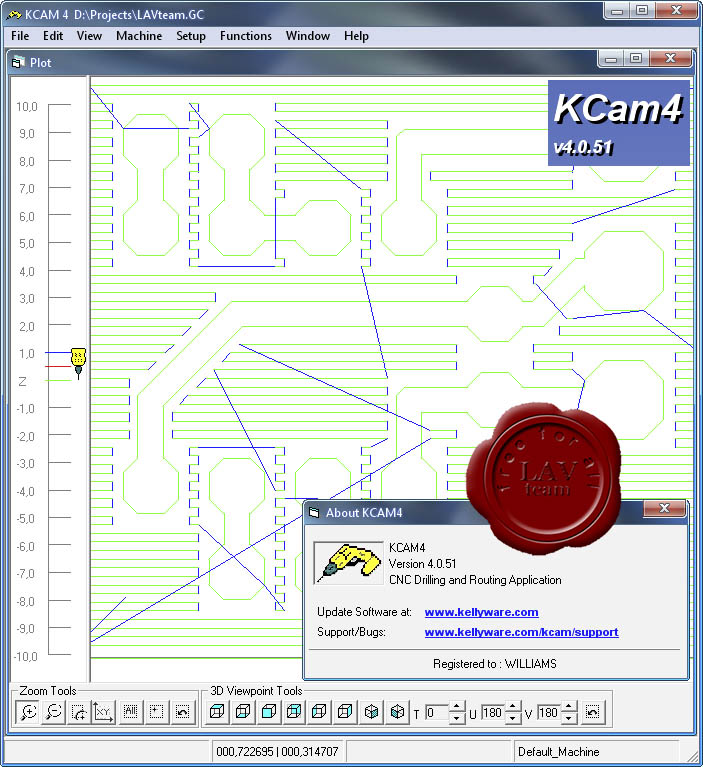The height and width of the screenshot is (767, 703).
Task: Select the fifth 3D viewpoint cube
Action: pyautogui.click(x=319, y=711)
